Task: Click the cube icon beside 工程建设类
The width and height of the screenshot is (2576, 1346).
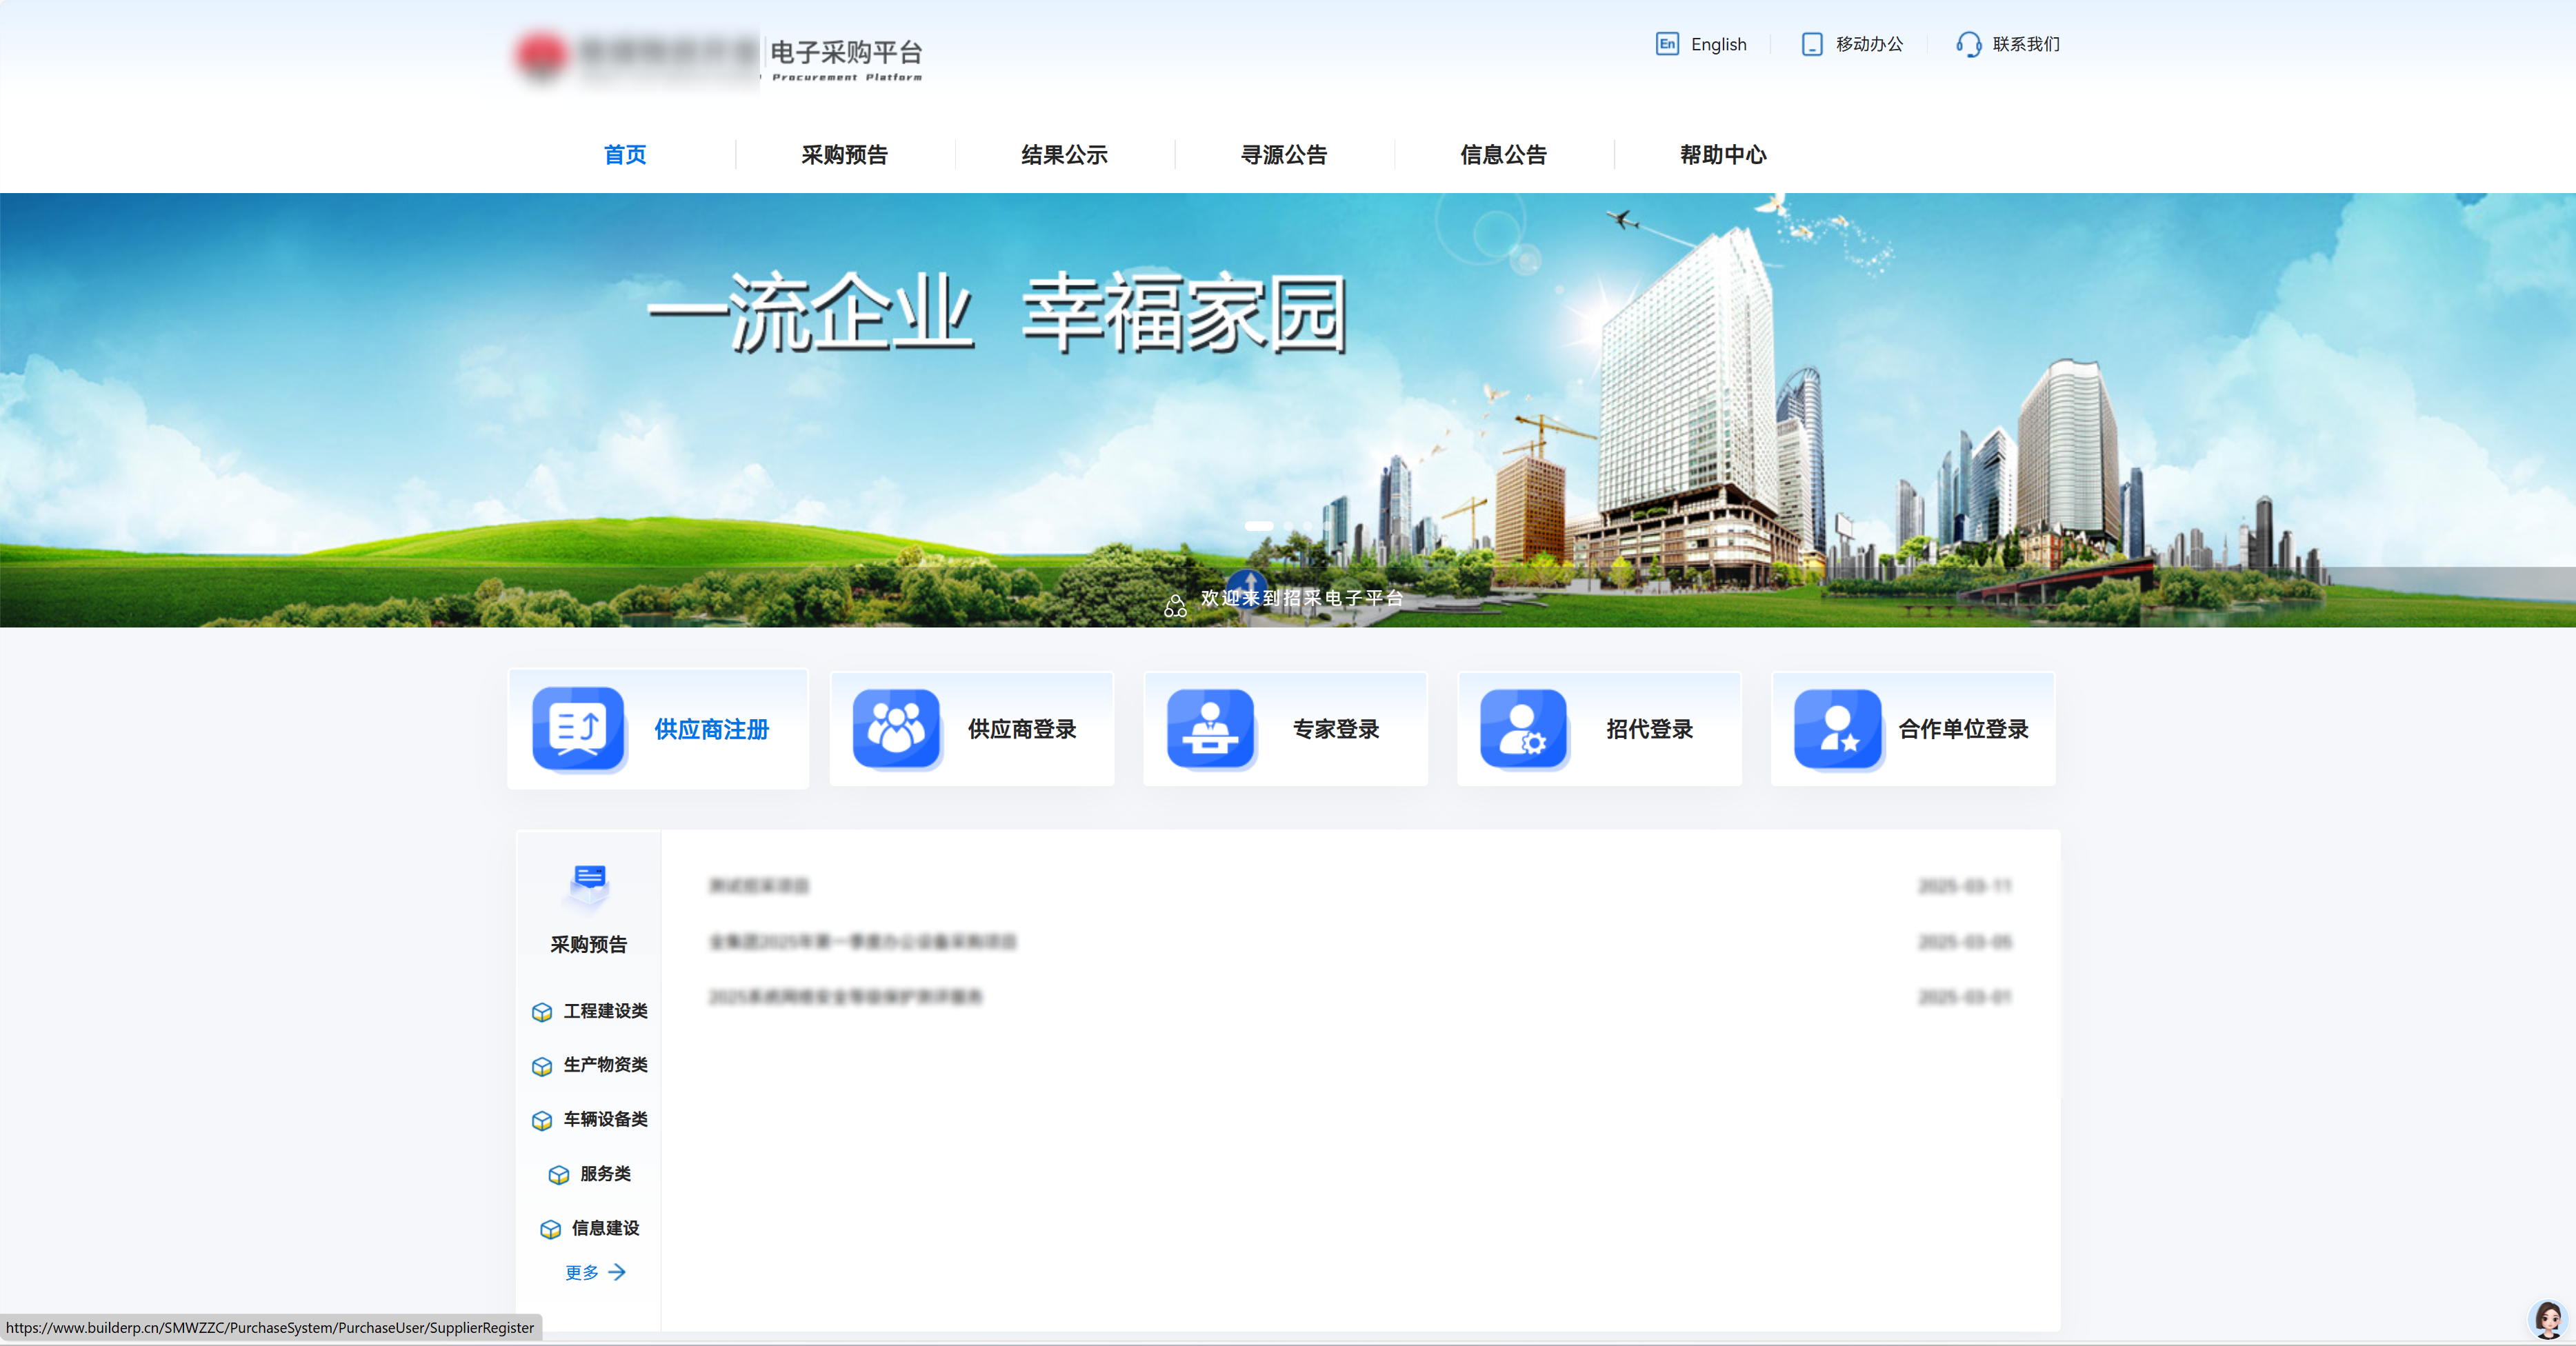Action: pos(542,1012)
